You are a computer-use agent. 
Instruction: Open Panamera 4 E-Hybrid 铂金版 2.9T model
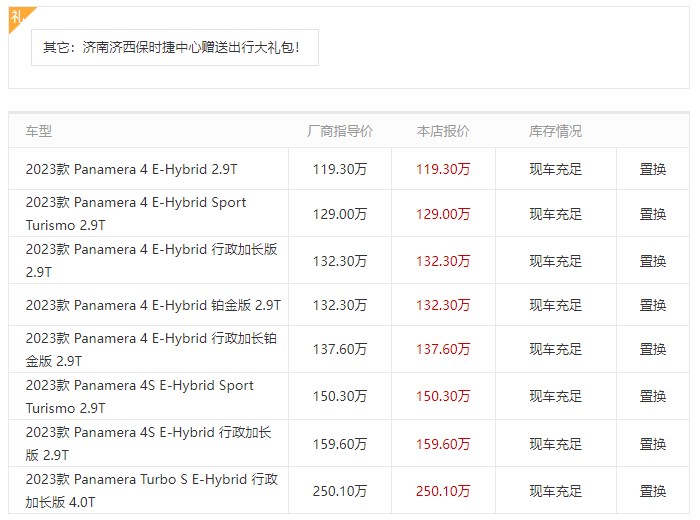pos(153,305)
